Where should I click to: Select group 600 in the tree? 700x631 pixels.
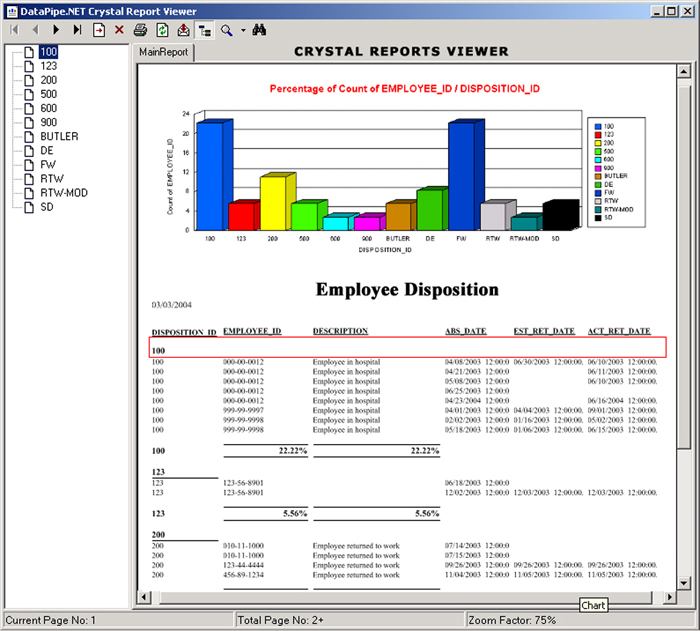pos(49,108)
